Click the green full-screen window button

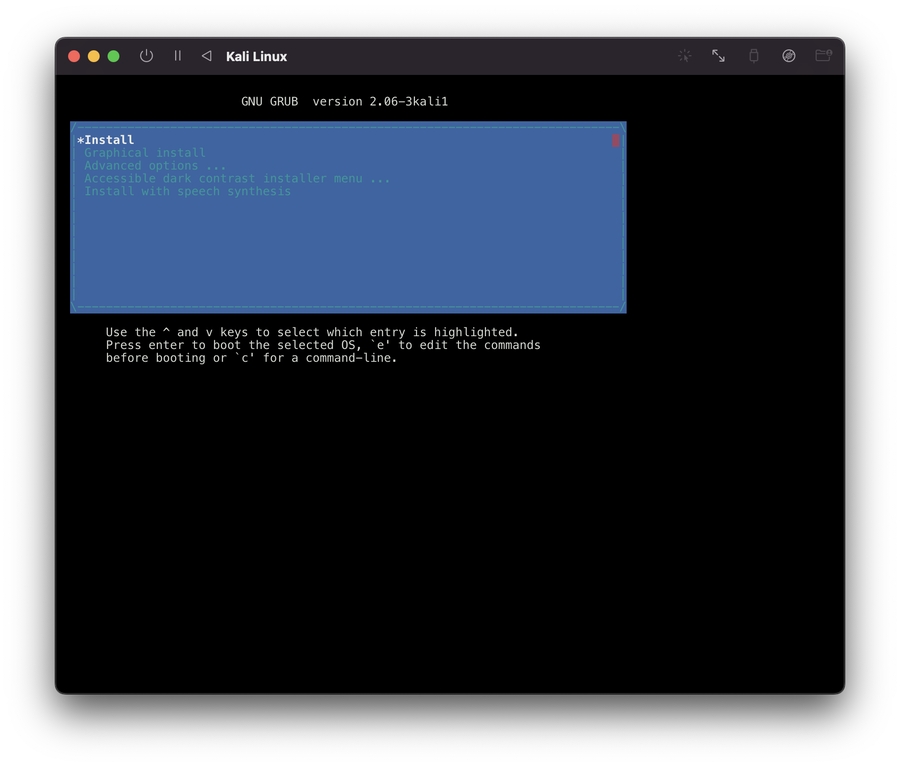pyautogui.click(x=114, y=56)
